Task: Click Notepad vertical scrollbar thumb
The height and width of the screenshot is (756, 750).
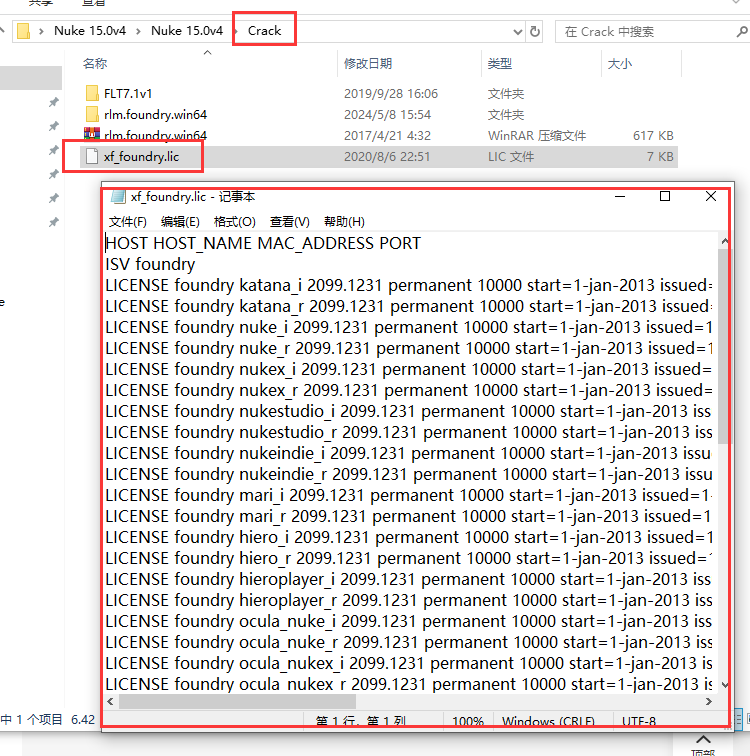Action: (724, 346)
